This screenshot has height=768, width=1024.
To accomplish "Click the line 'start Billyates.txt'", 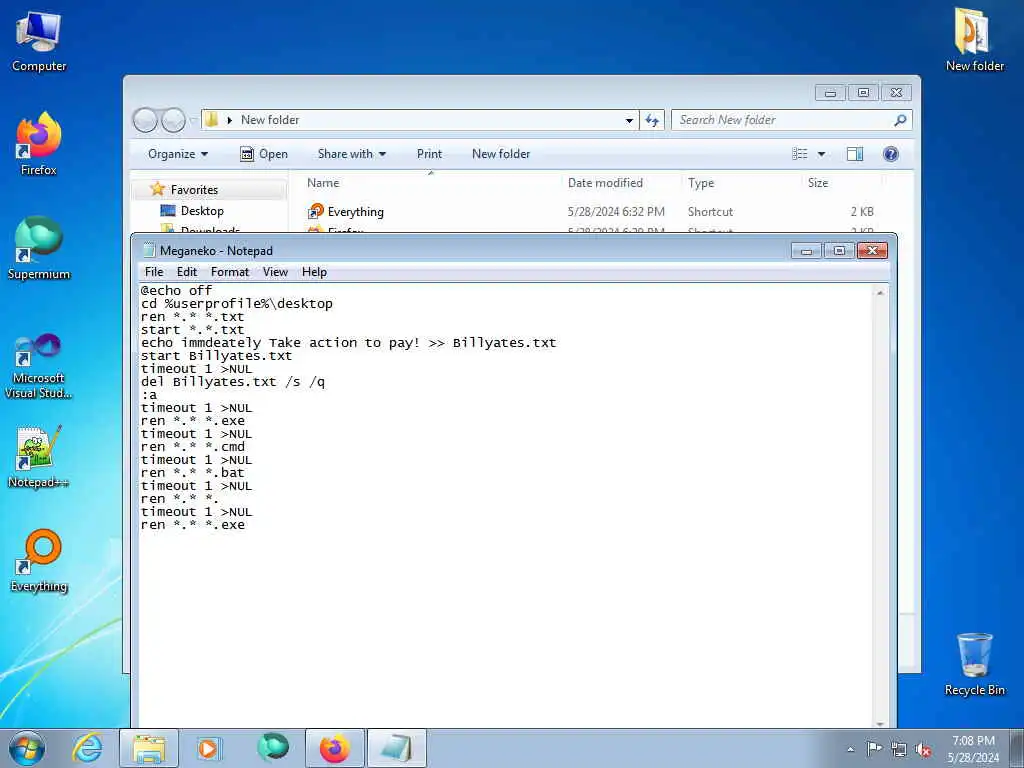I will [x=216, y=356].
